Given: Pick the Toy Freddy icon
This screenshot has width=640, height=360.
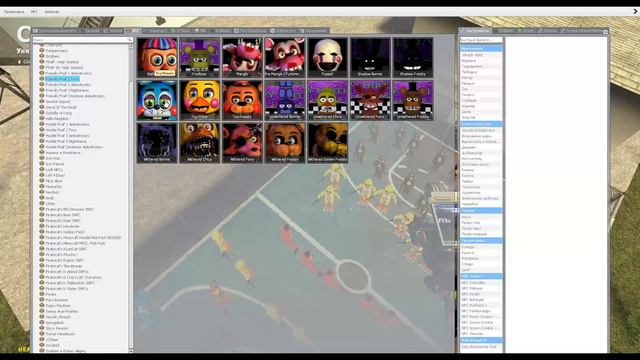Looking at the screenshot, I should click(x=242, y=100).
